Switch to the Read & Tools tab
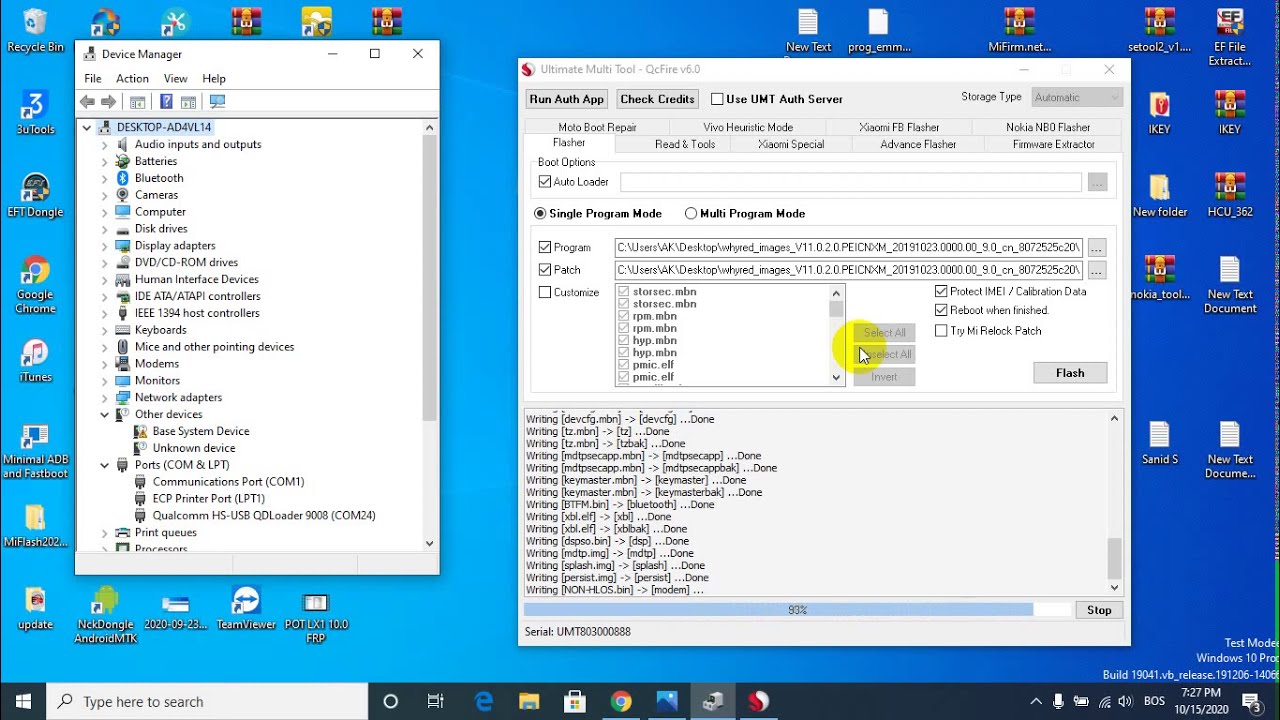1280x720 pixels. [685, 144]
